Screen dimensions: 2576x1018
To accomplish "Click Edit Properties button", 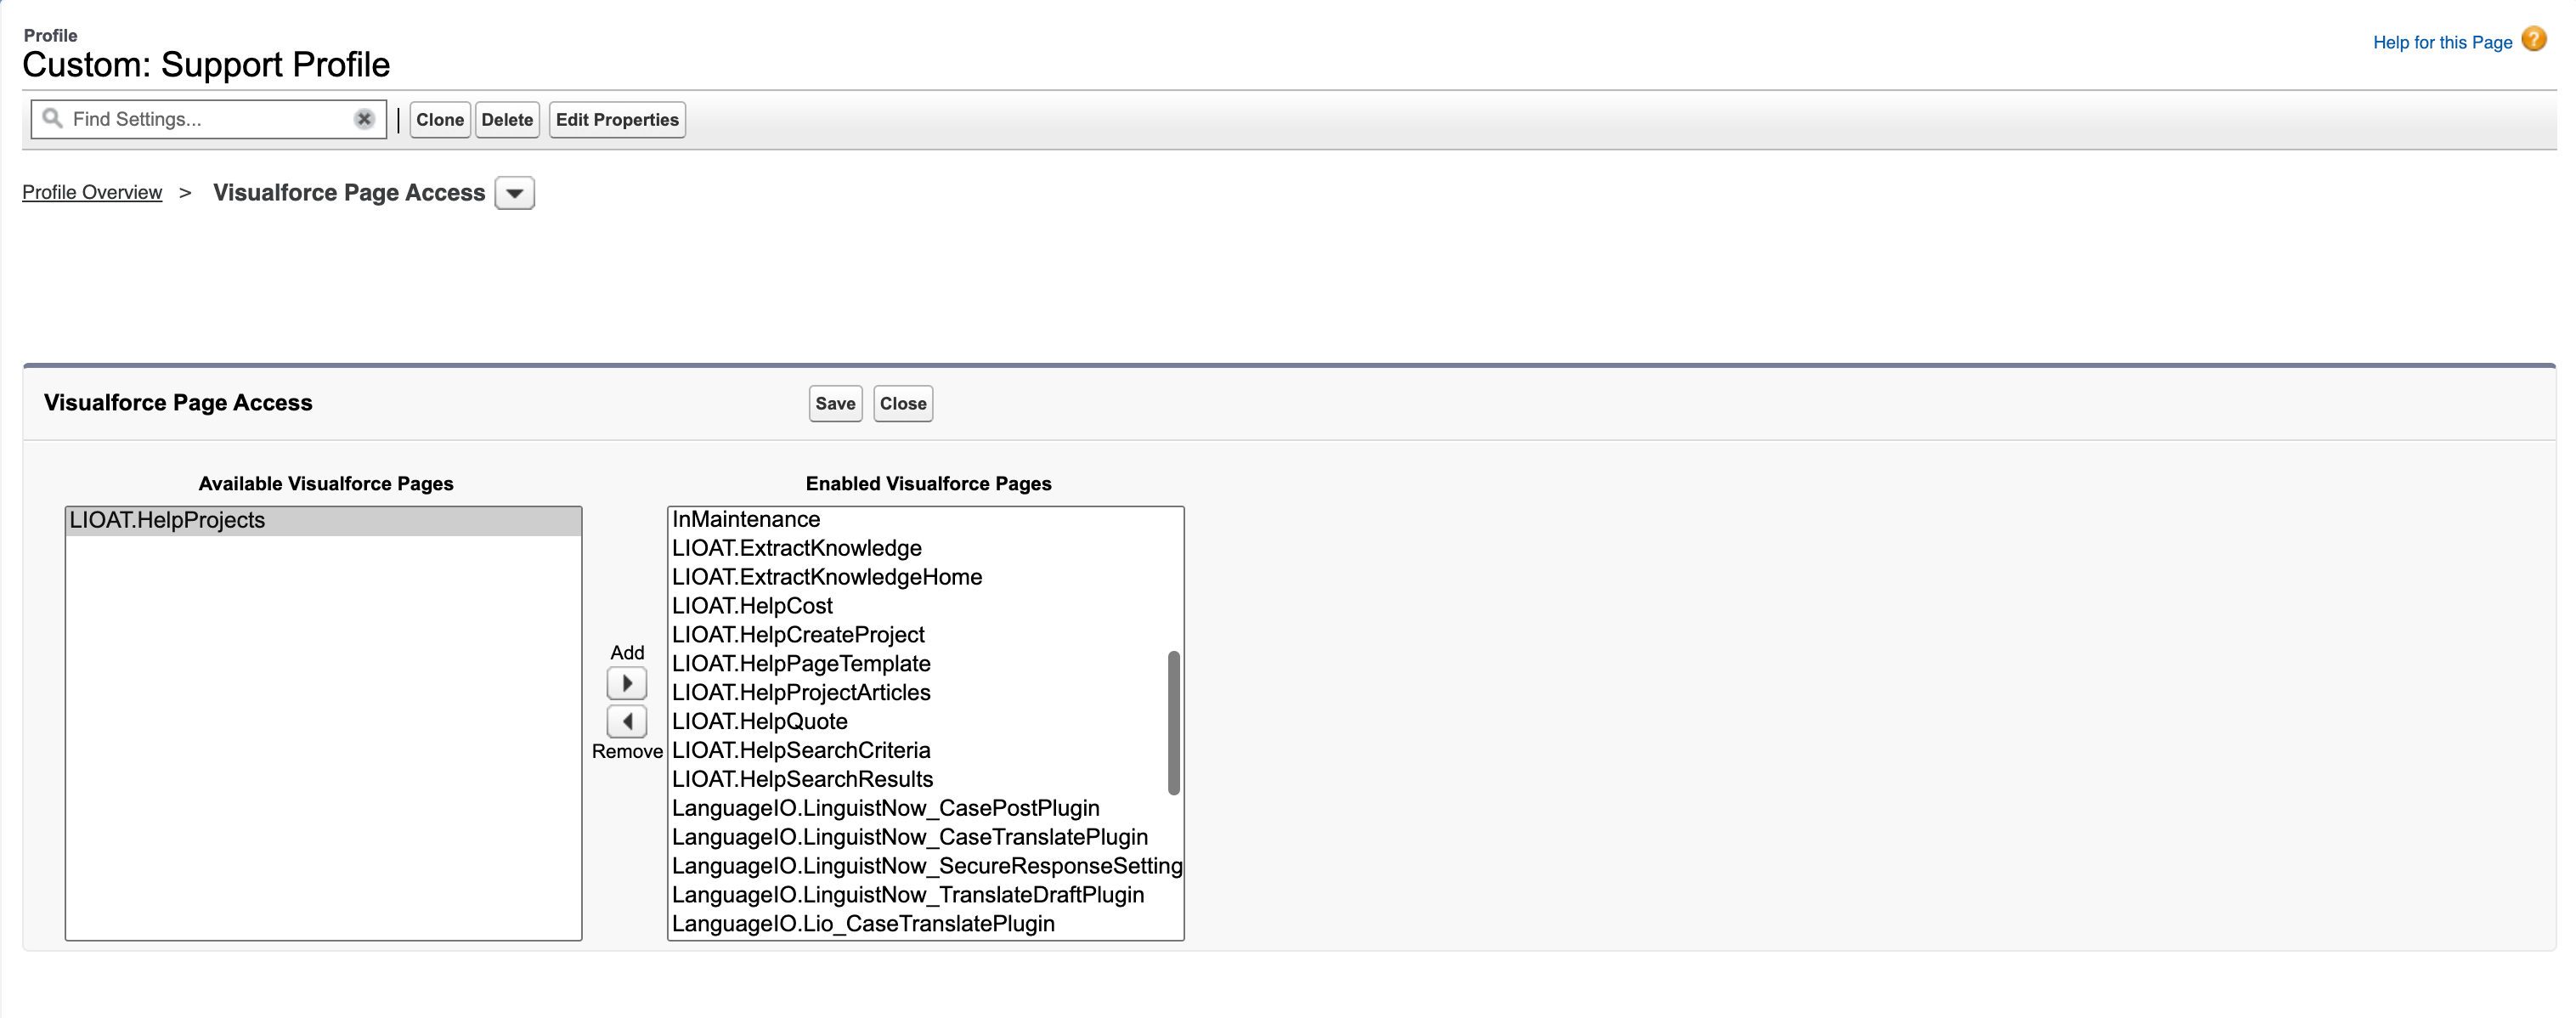I will [617, 120].
